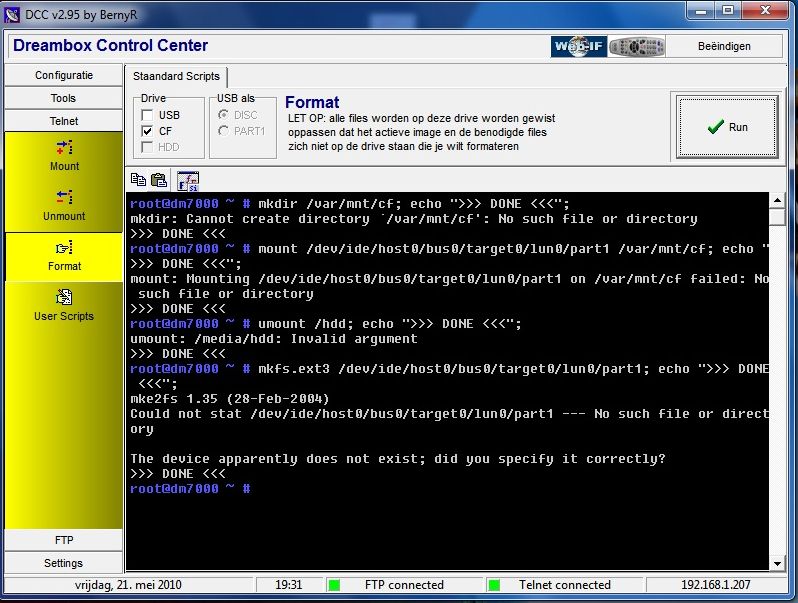
Task: Switch to Staandard Scripts tab
Action: [176, 76]
